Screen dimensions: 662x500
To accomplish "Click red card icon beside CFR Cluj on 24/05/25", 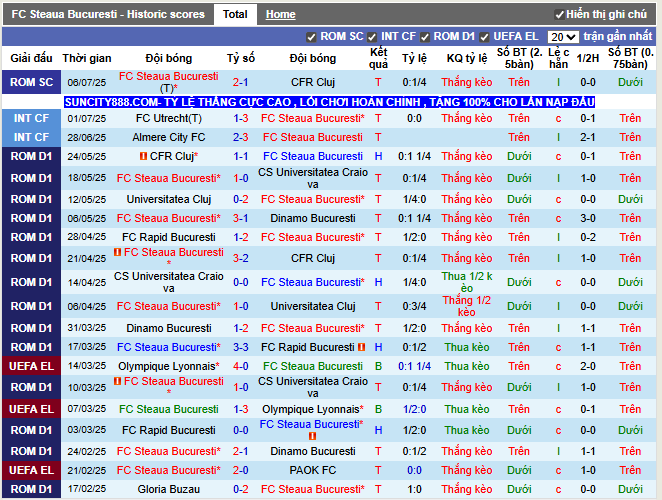I will tap(143, 156).
